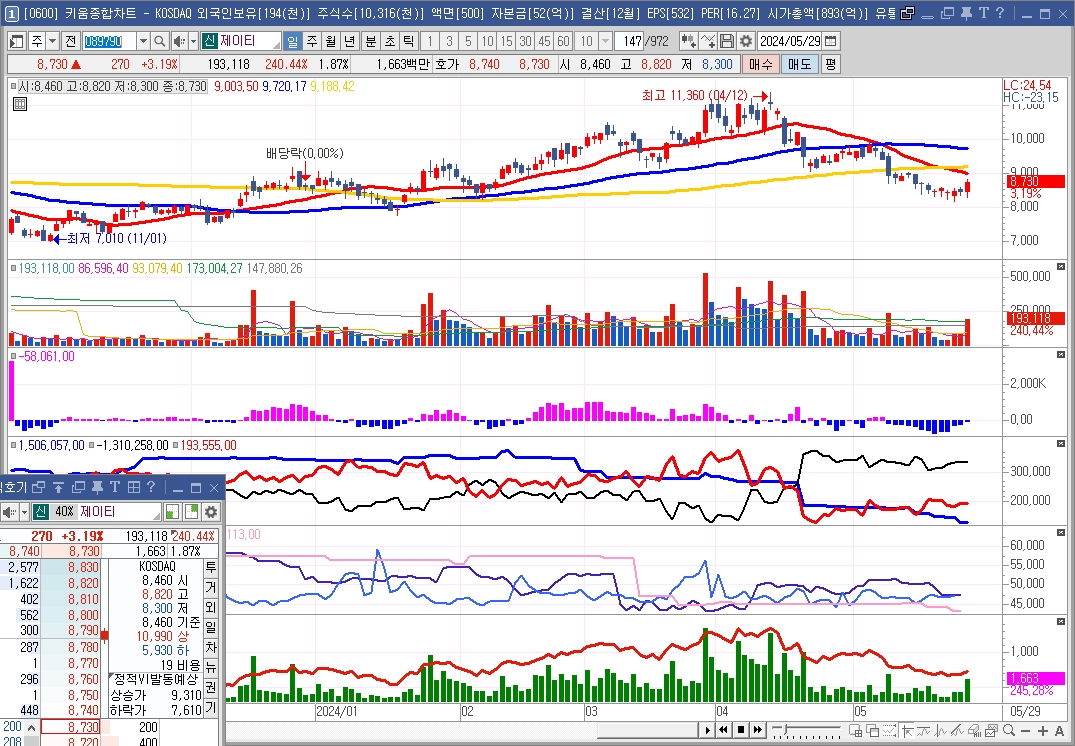Pin the order book window with pushpin icon
Image resolution: width=1075 pixels, height=746 pixels.
tap(97, 487)
